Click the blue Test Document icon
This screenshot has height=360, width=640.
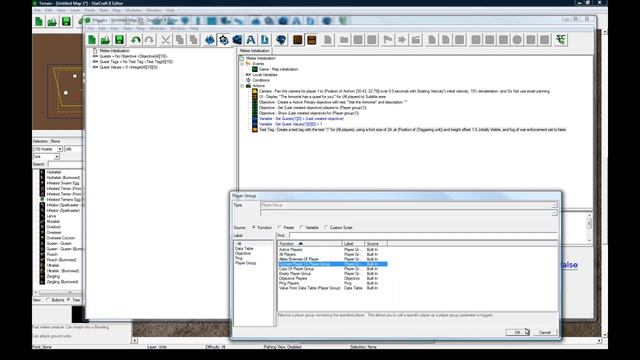281,40
